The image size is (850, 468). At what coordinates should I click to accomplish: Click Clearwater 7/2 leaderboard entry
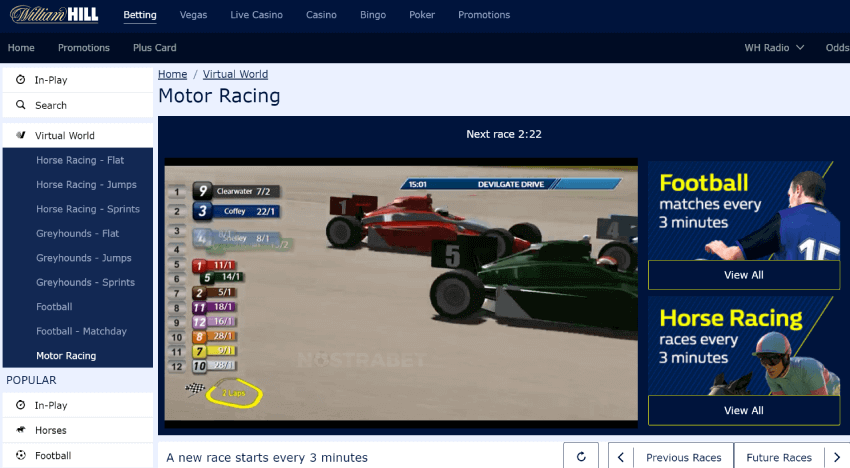237,191
